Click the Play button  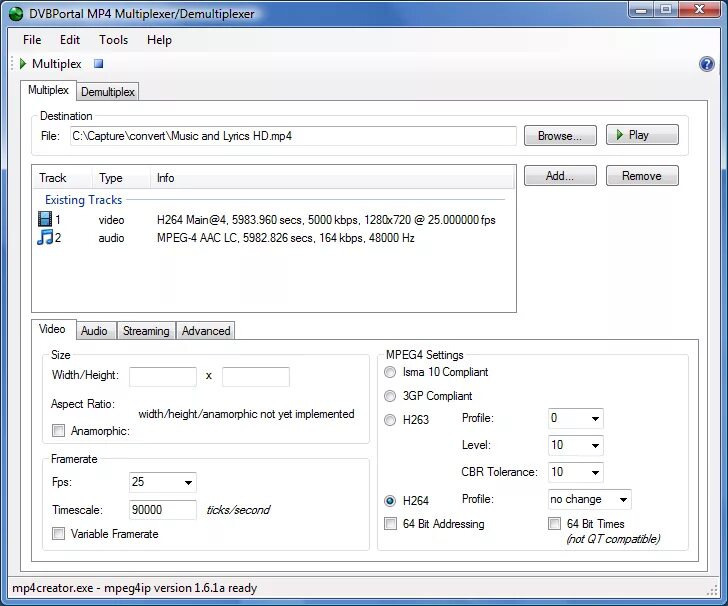[x=642, y=135]
